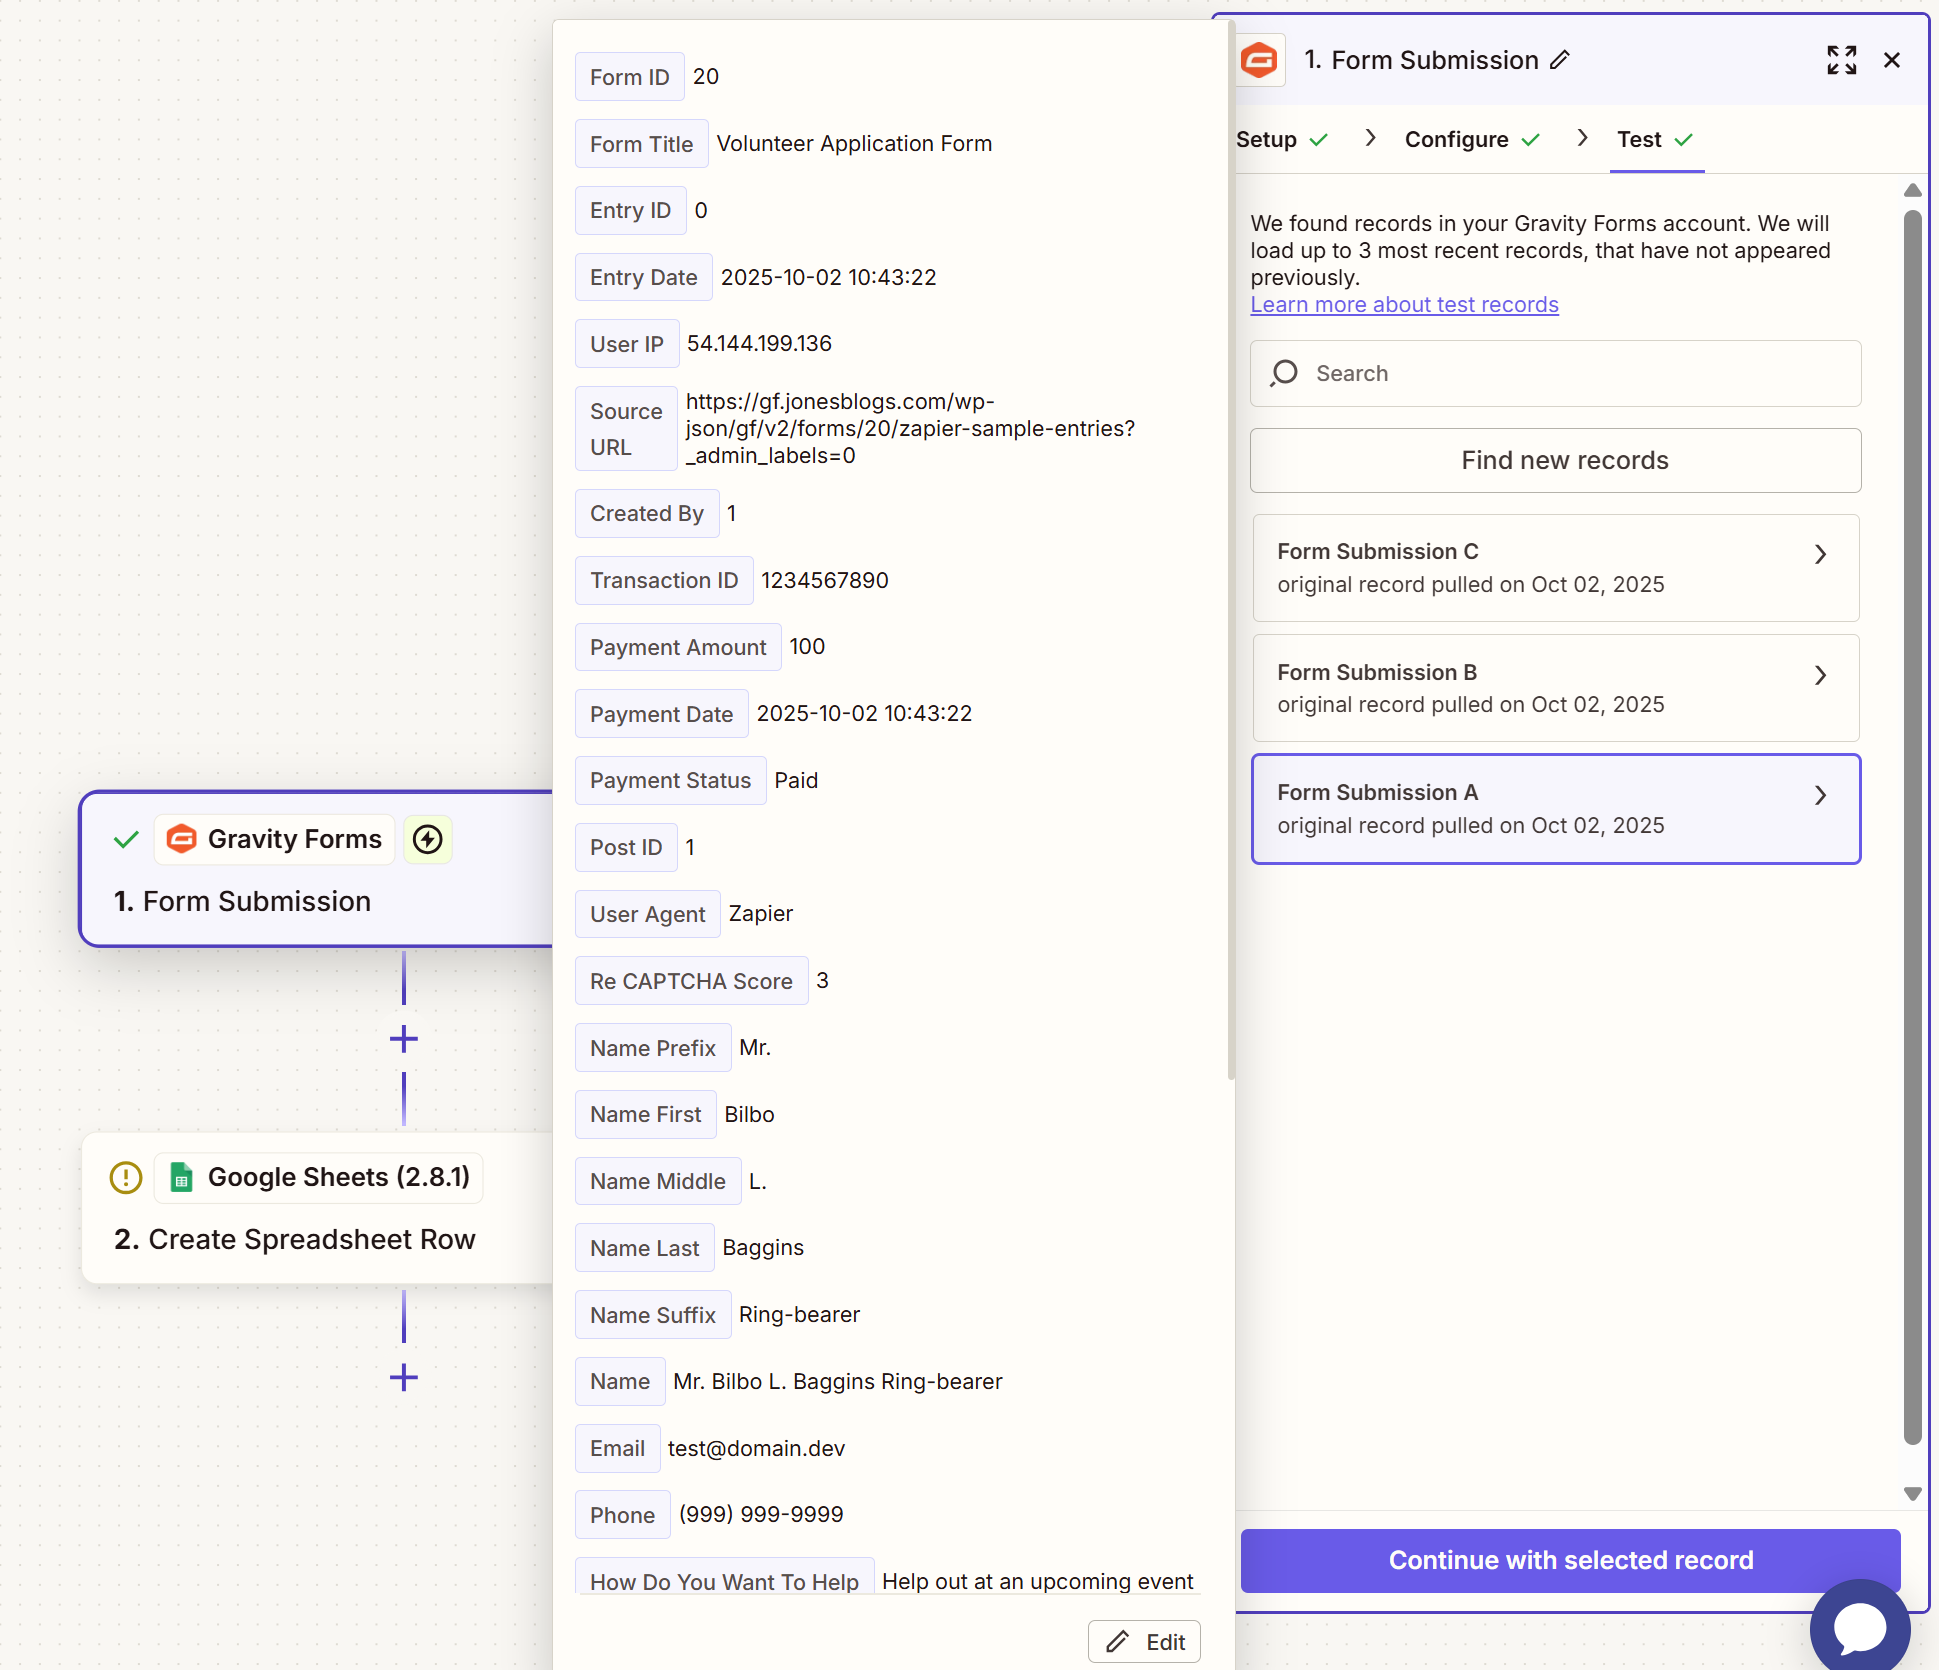Open Learn more about test records link

click(x=1404, y=304)
